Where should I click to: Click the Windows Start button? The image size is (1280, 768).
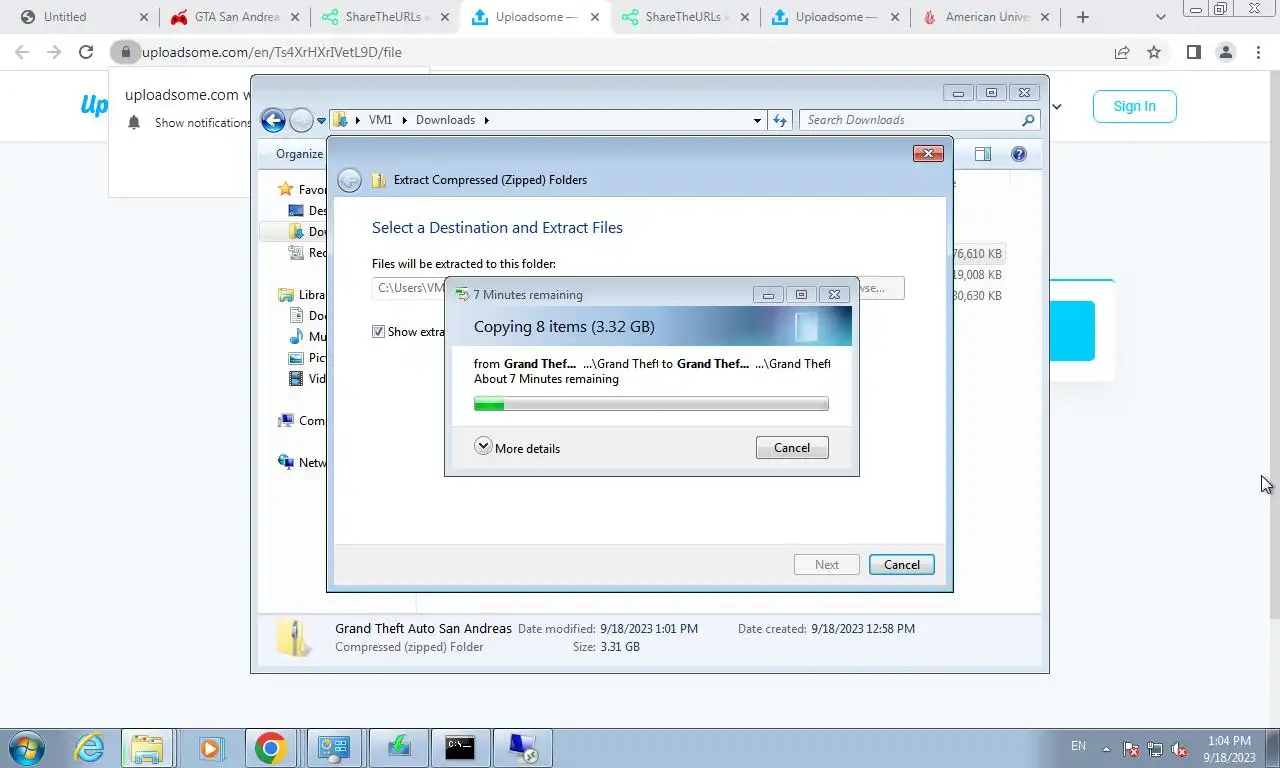(x=27, y=748)
